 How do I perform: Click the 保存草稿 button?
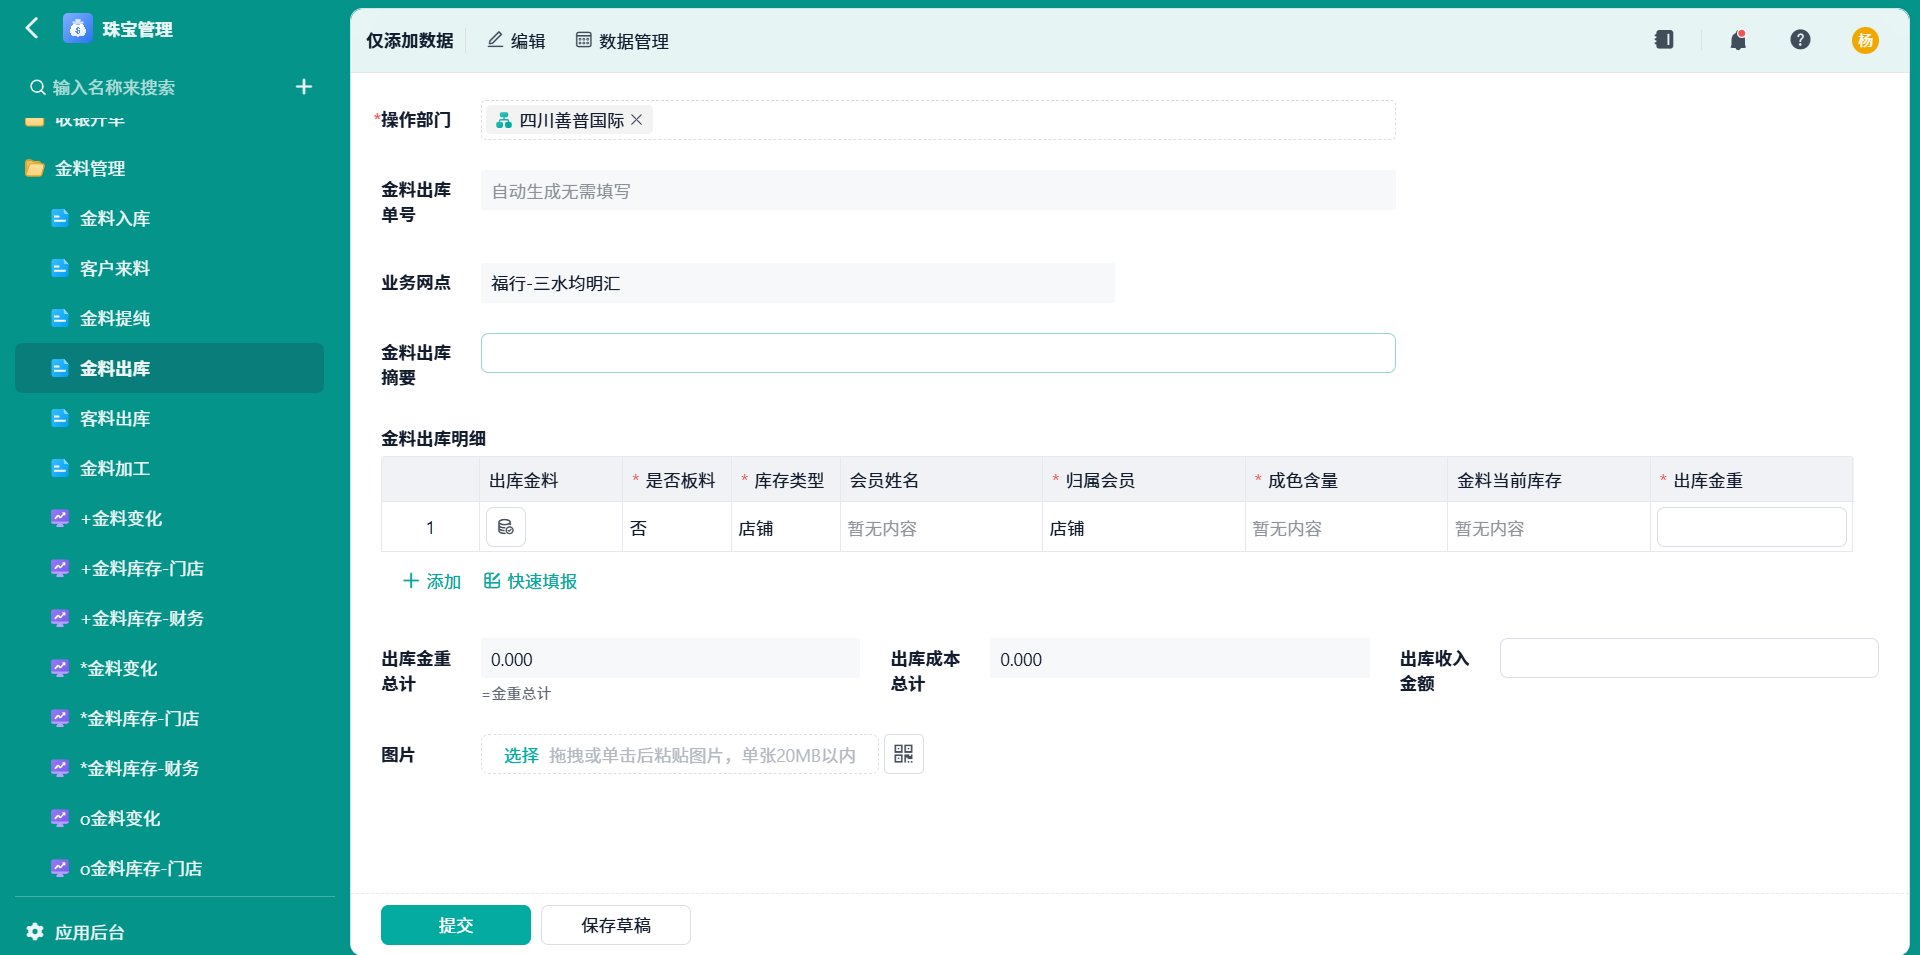coord(616,925)
